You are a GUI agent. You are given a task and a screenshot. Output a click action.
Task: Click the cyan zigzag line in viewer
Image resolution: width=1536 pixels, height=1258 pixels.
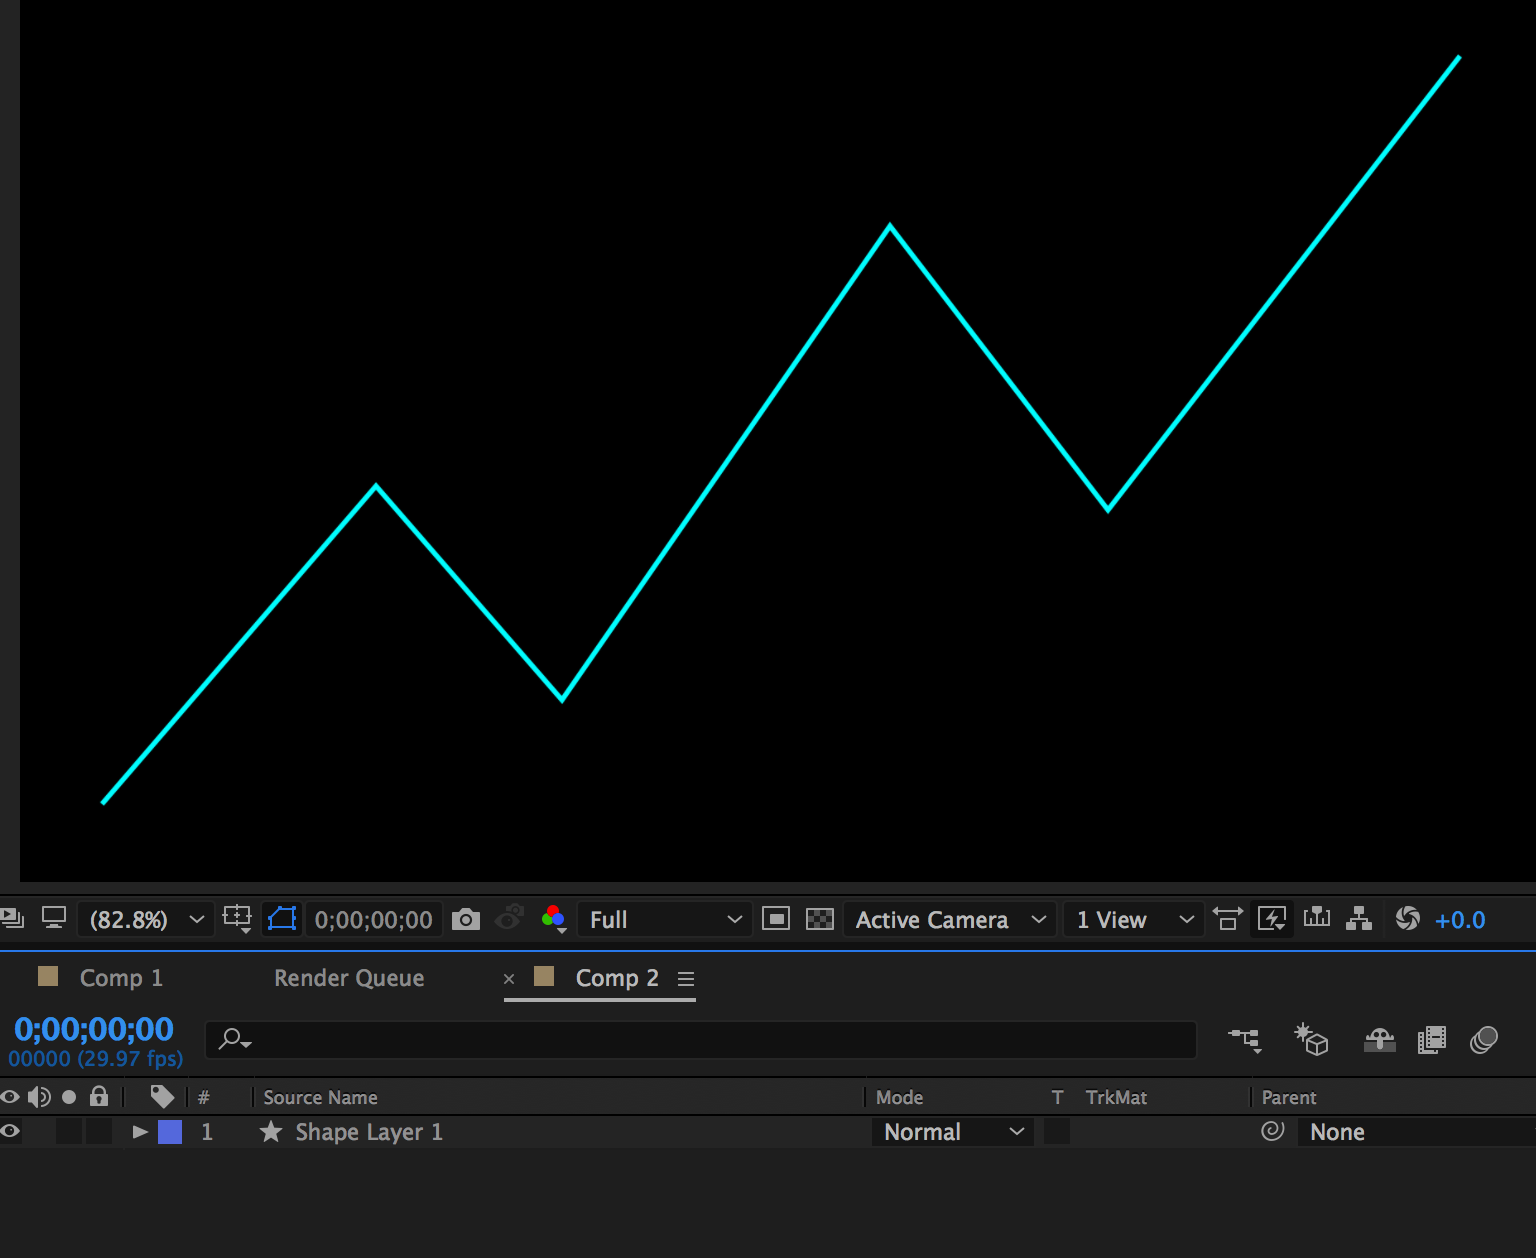(x=726, y=462)
